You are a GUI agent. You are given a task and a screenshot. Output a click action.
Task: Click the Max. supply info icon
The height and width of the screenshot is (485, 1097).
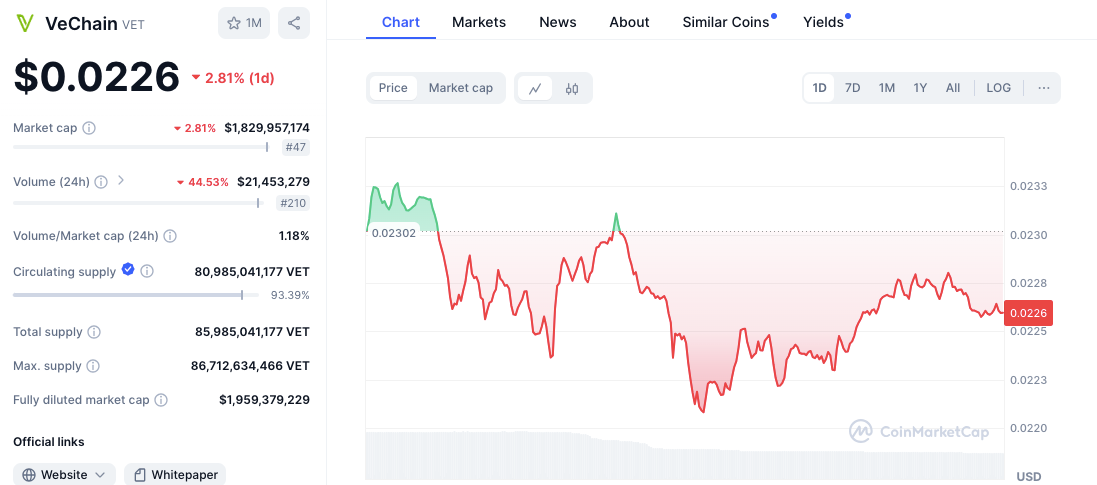(93, 366)
